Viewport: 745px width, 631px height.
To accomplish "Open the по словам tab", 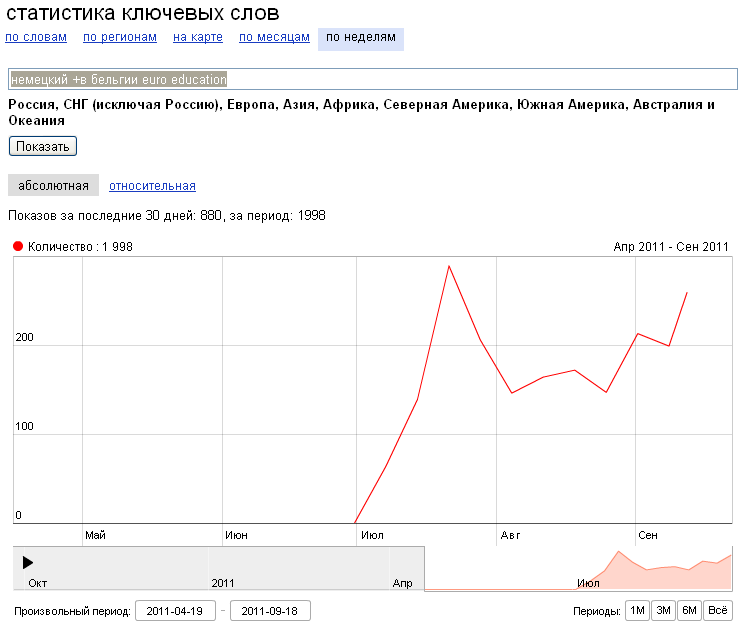I will click(36, 38).
